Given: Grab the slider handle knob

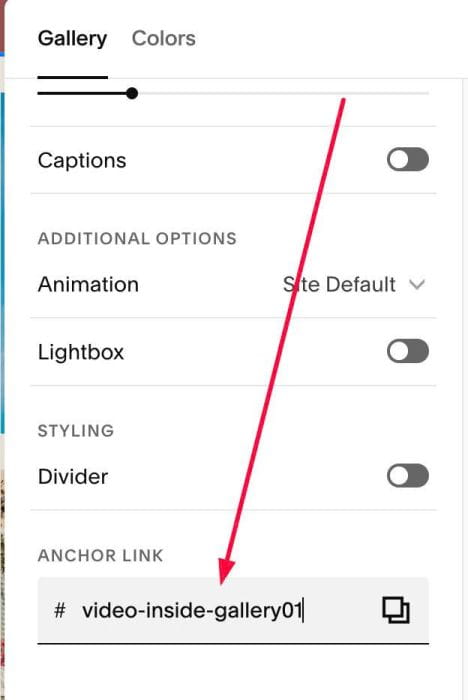Looking at the screenshot, I should [132, 93].
